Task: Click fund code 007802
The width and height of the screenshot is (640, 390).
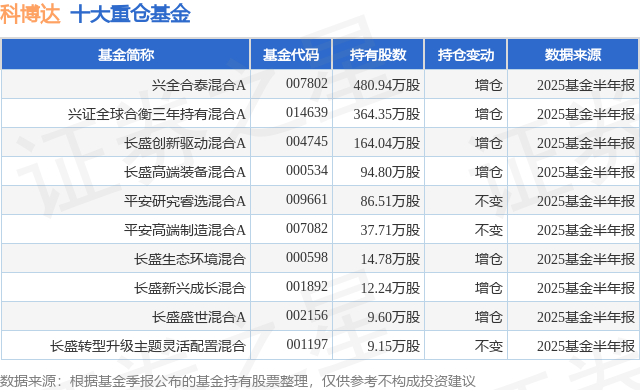Action: tap(307, 83)
